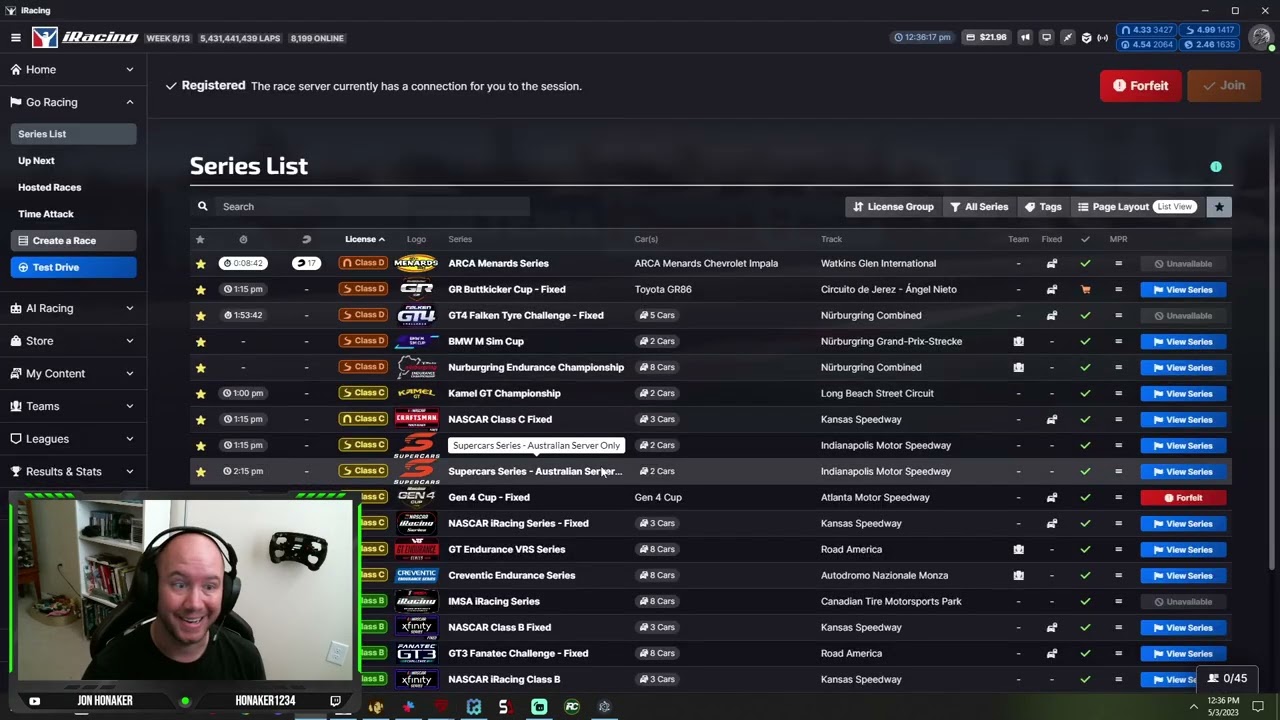Click the 8 Cars badge for Nurburgring Endurance
This screenshot has width=1280, height=720.
pyautogui.click(x=657, y=368)
